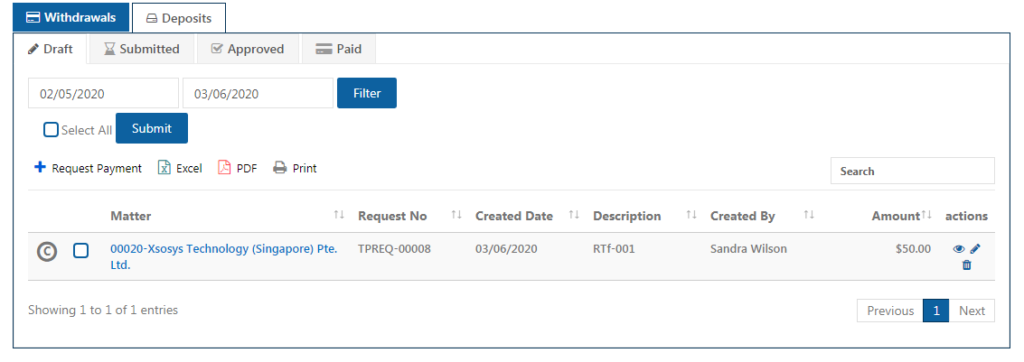Screen dimensions: 1024x362
Task: Open the Submitted tab
Action: point(142,49)
